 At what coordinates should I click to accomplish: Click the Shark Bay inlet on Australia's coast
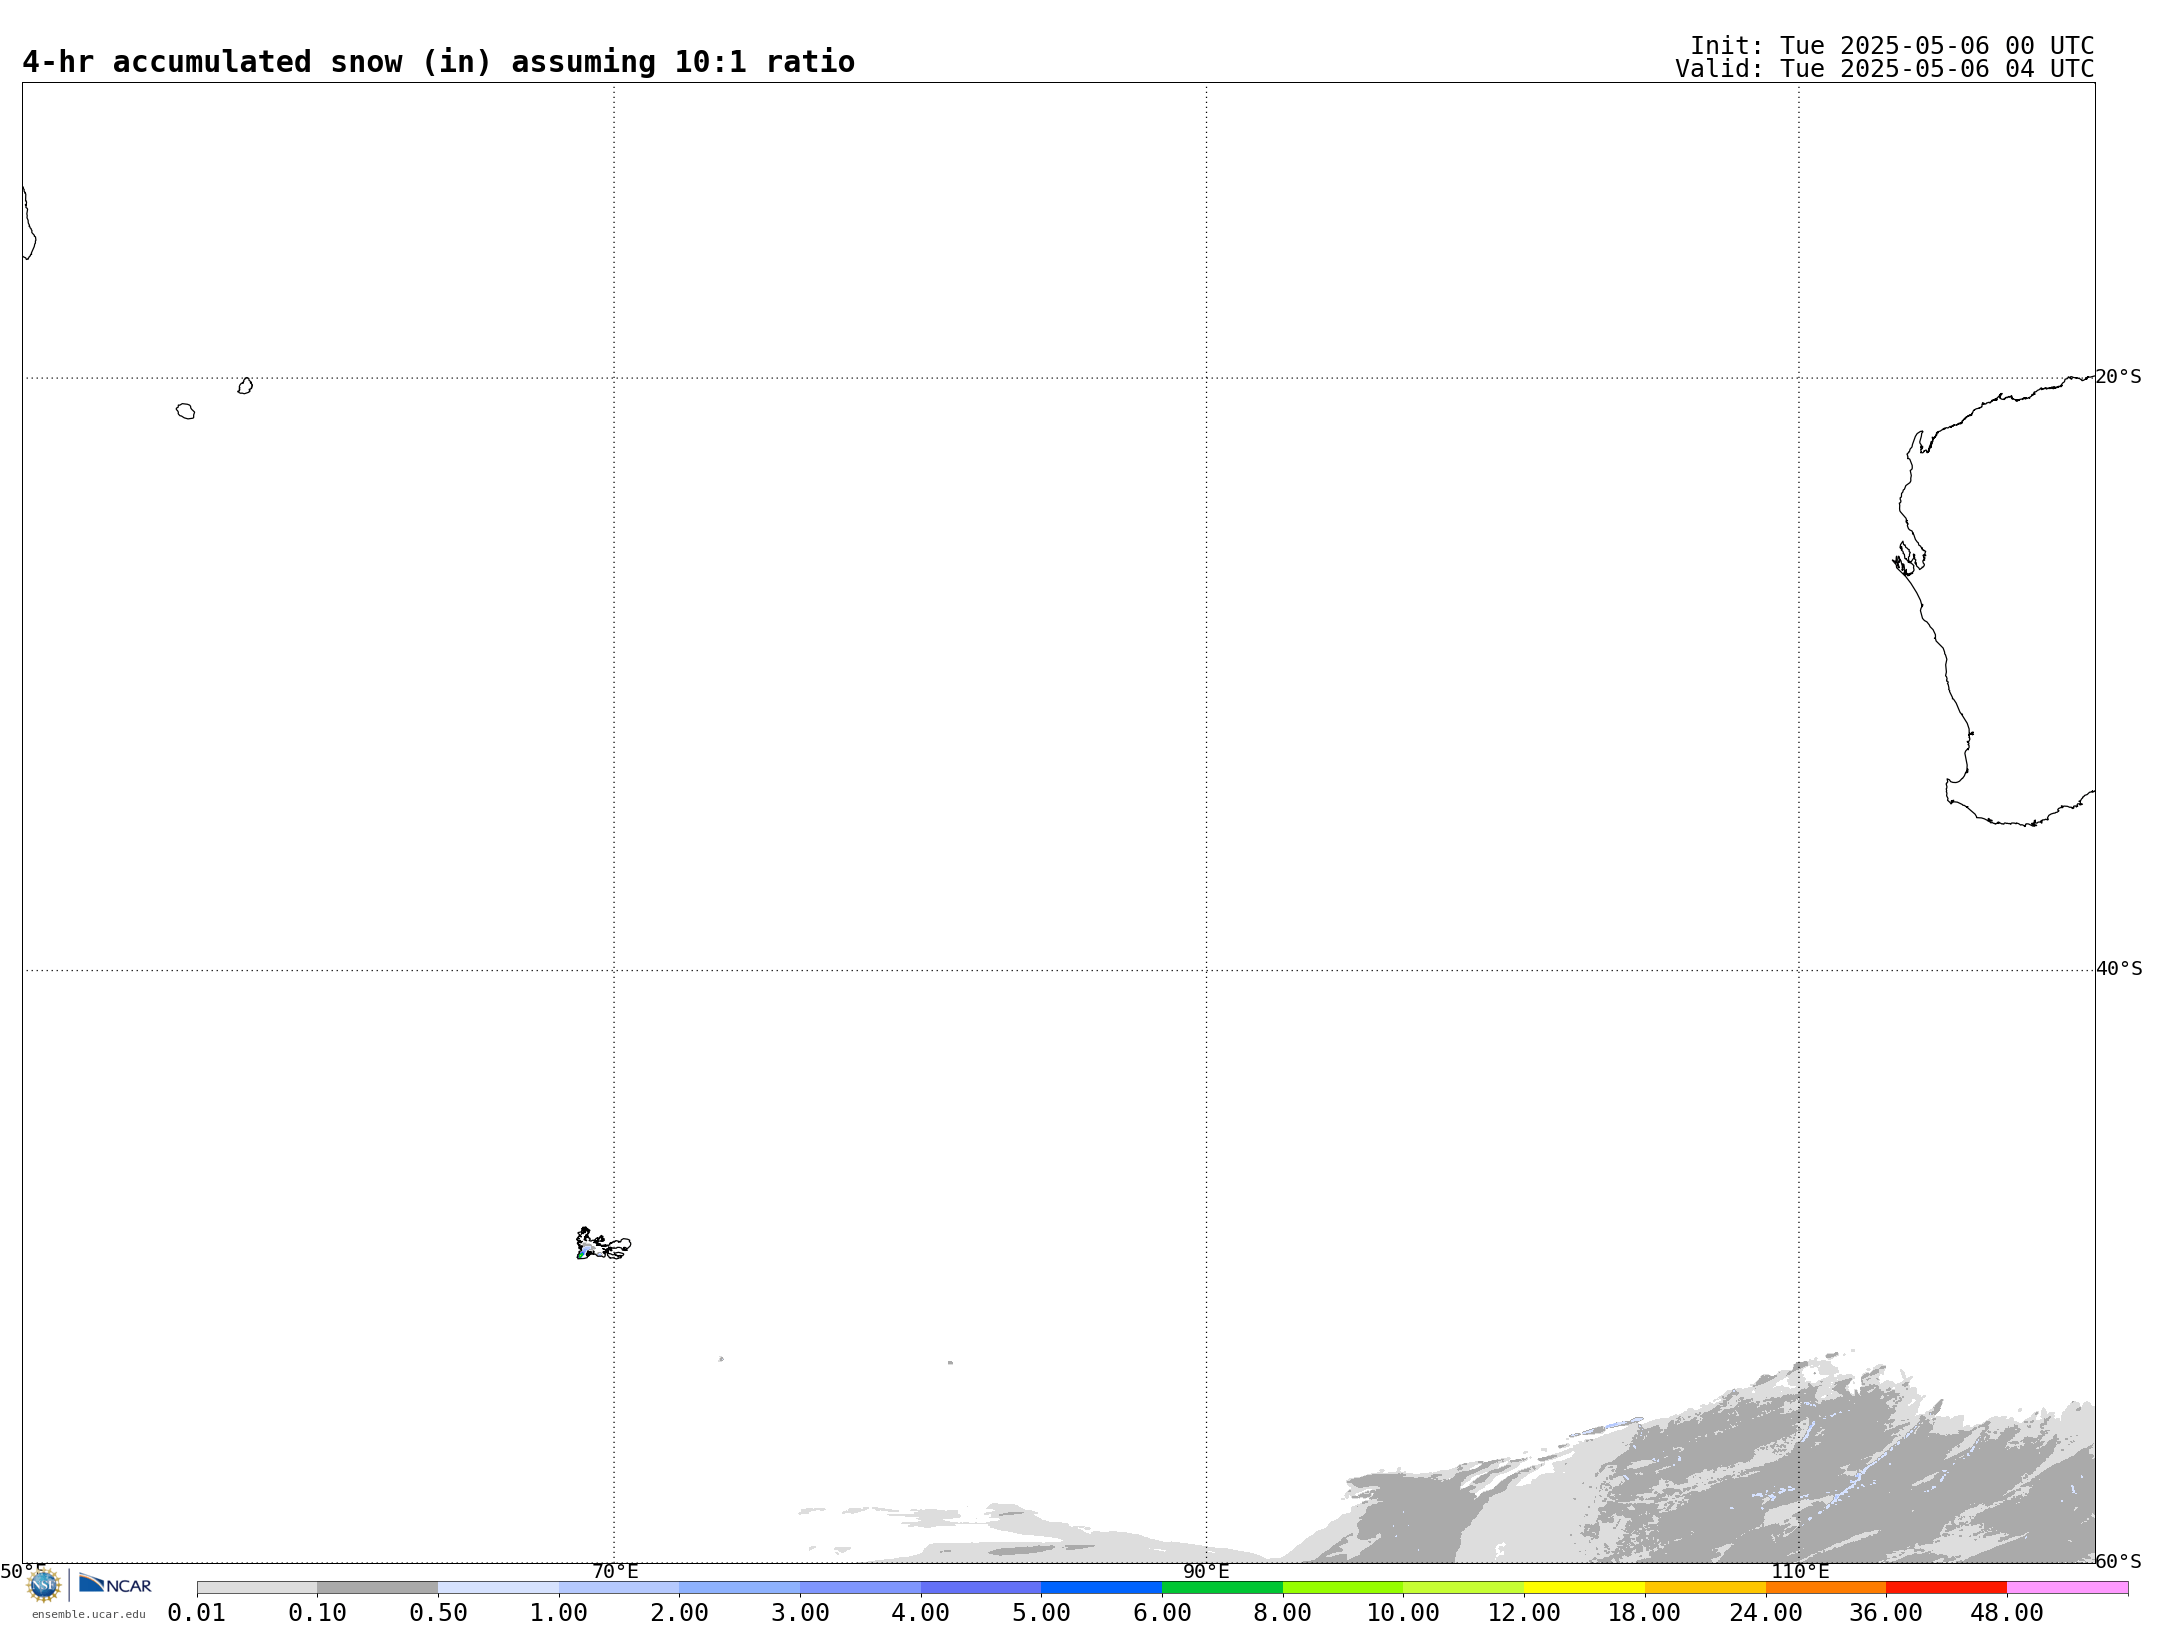click(x=1909, y=558)
